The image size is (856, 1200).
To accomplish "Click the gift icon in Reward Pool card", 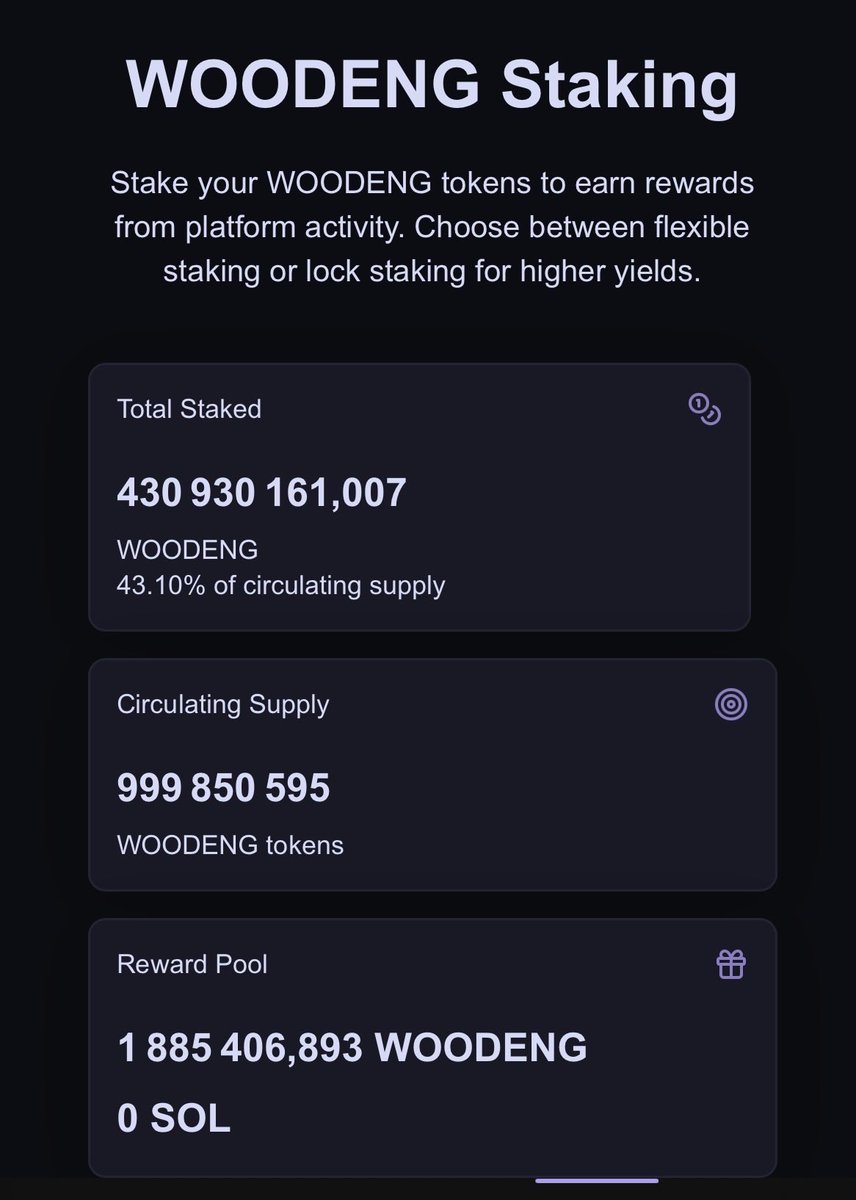I will (x=731, y=965).
